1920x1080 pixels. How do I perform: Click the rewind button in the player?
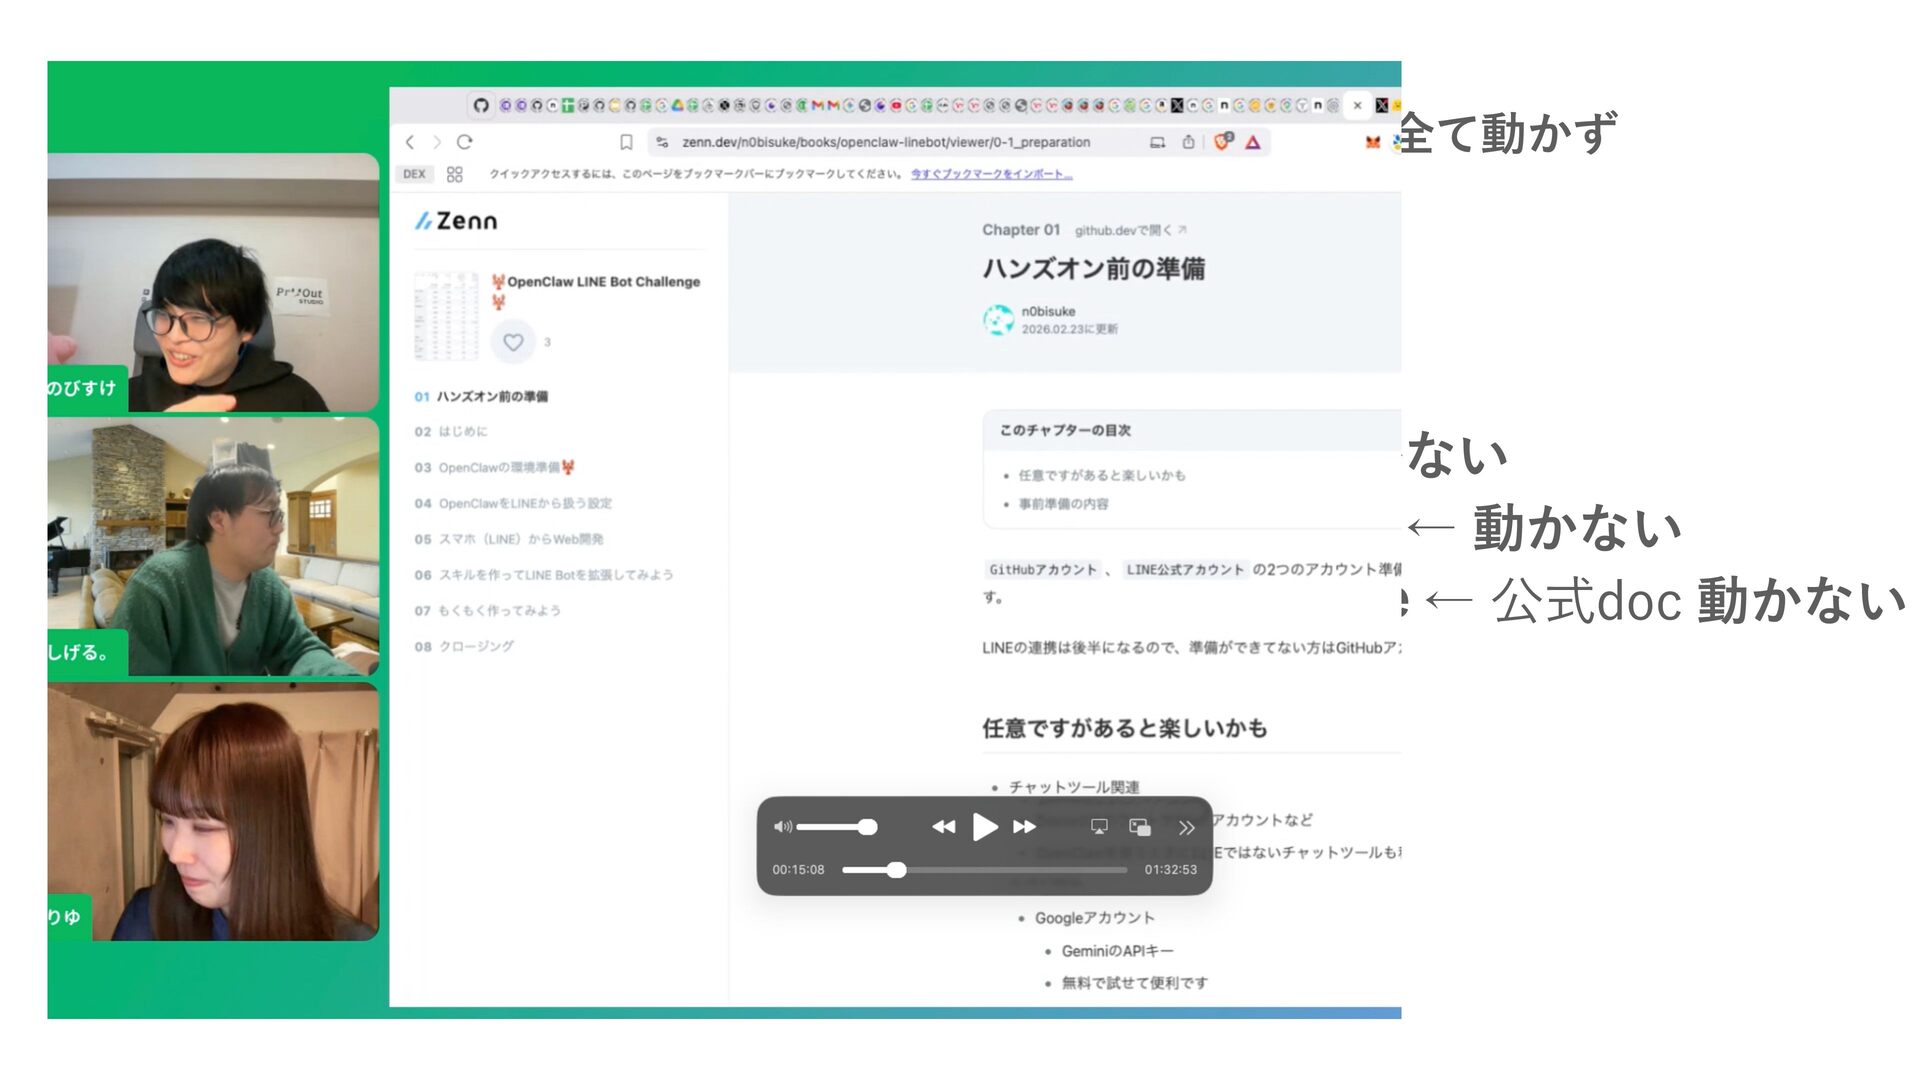[x=943, y=827]
